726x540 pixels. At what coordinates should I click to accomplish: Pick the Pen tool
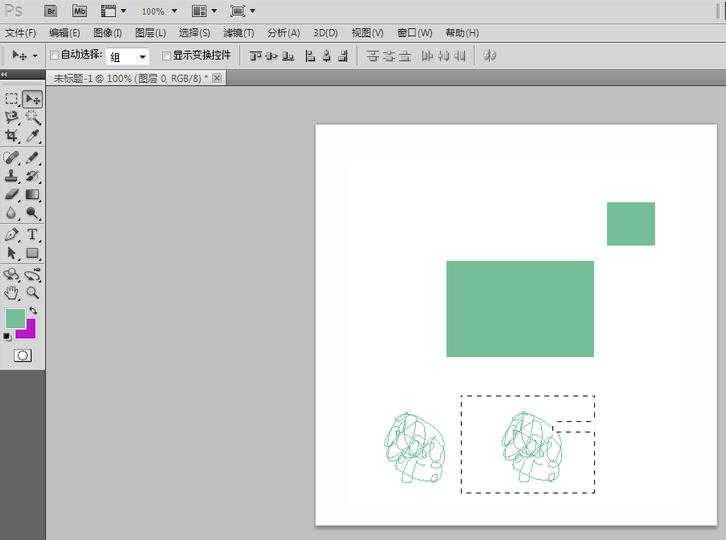(x=12, y=234)
